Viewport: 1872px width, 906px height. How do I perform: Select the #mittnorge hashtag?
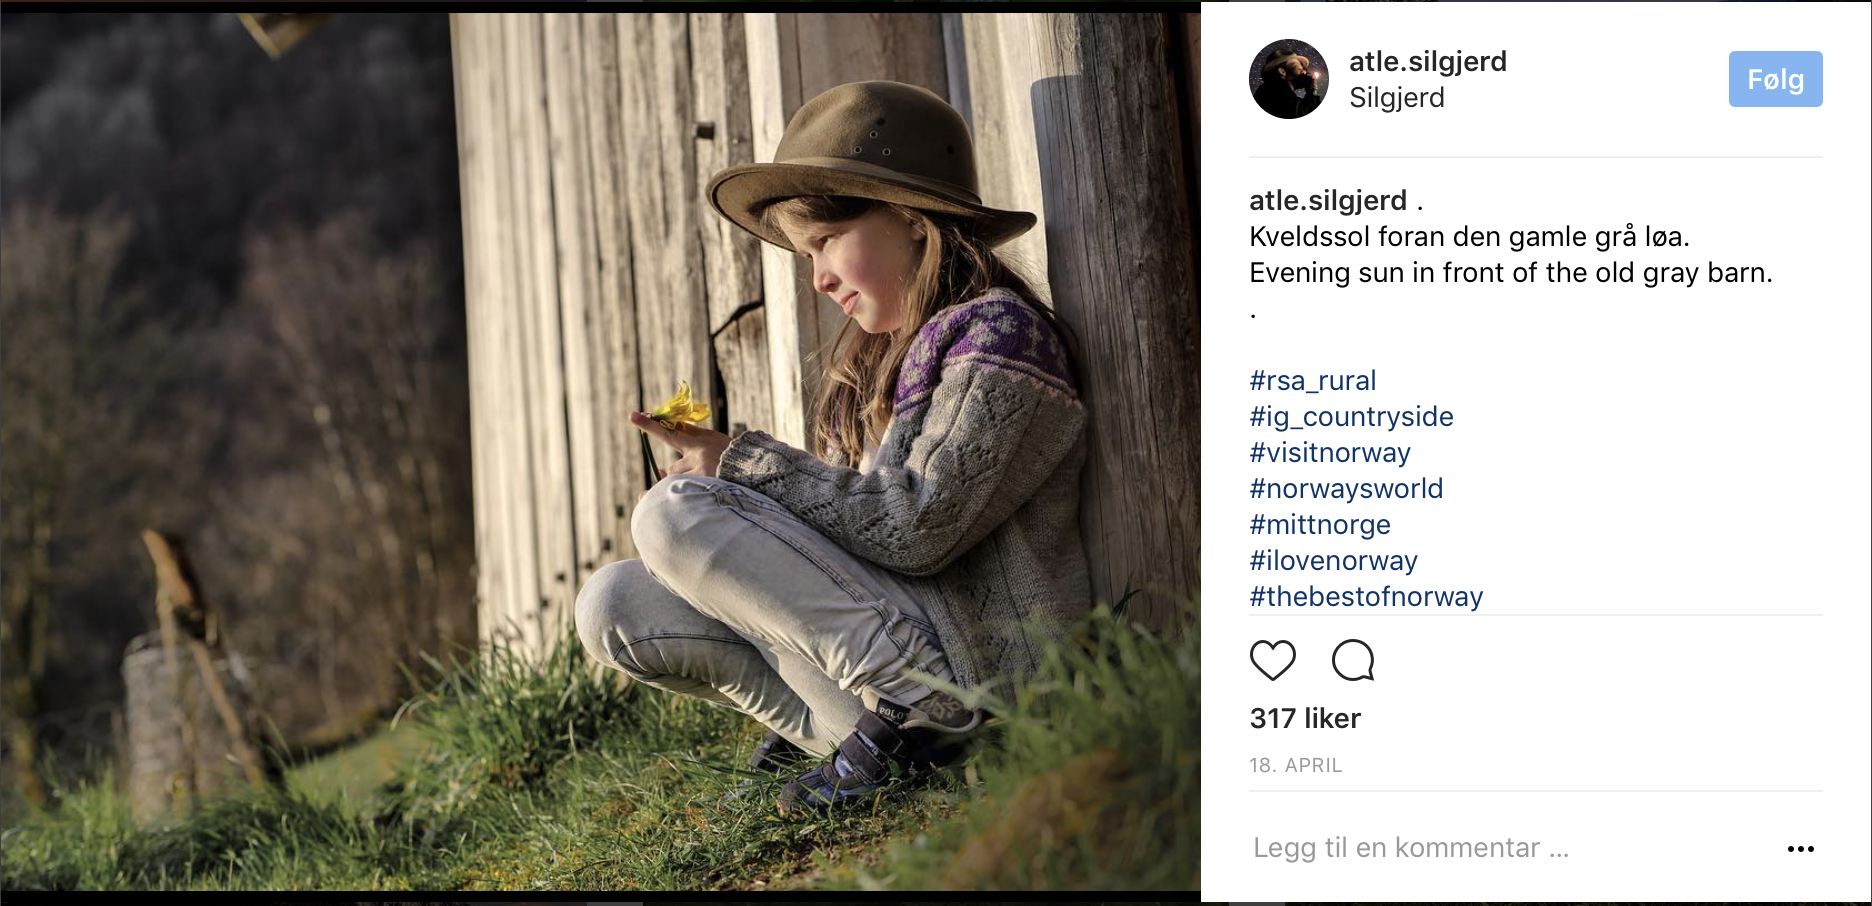click(x=1319, y=525)
